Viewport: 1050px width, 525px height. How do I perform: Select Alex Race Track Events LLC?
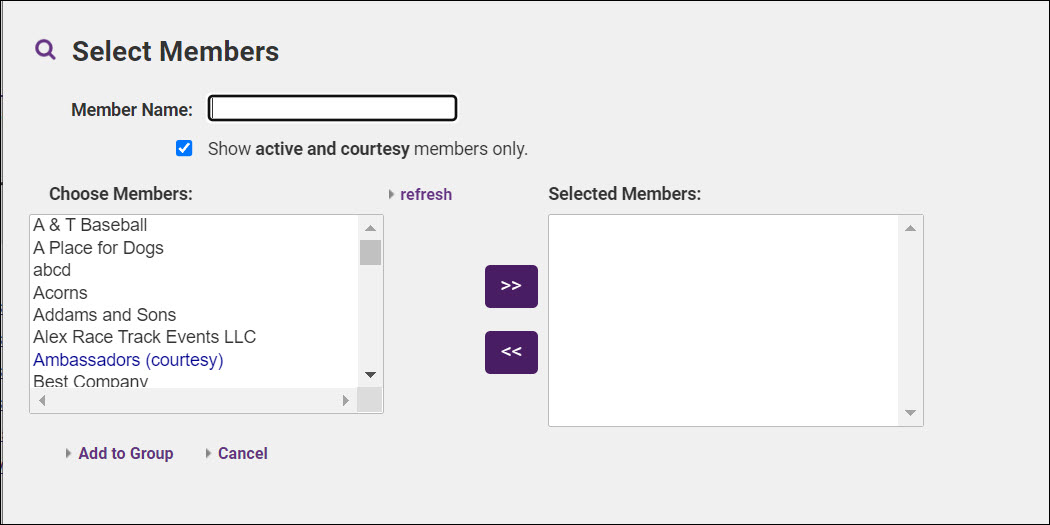(x=144, y=337)
